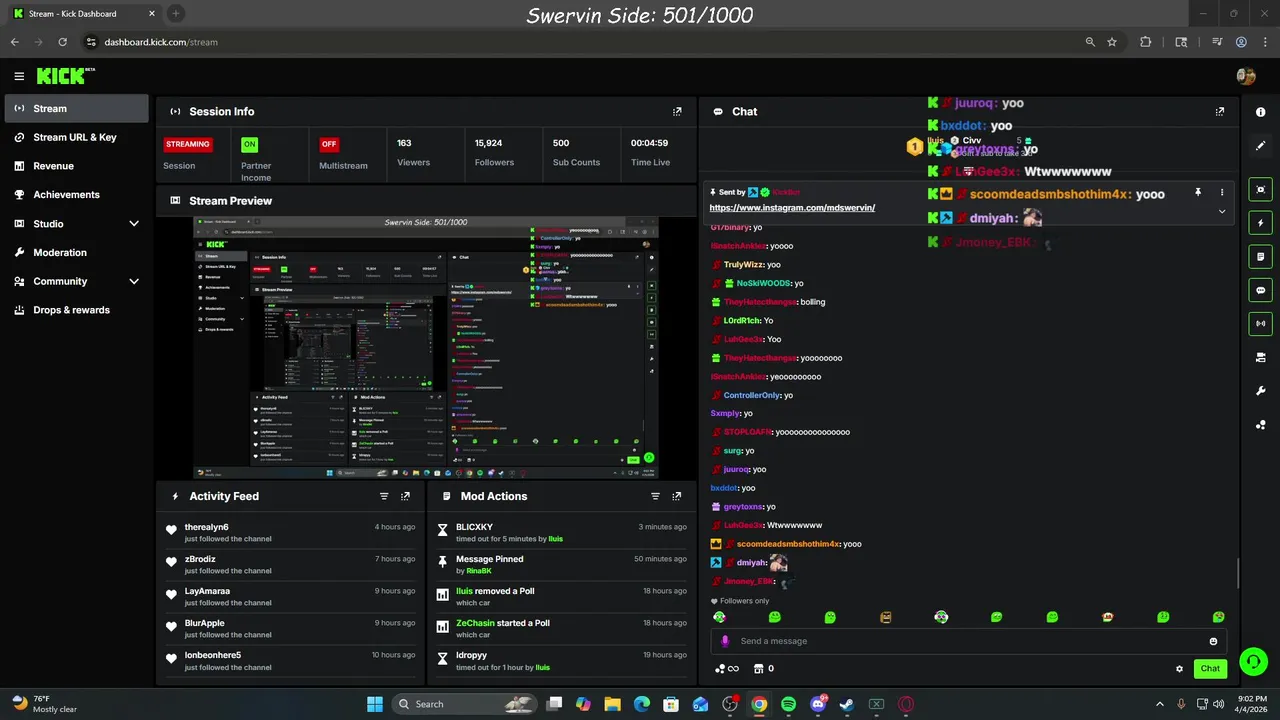Open the Moderation page
The width and height of the screenshot is (1280, 720).
pyautogui.click(x=77, y=253)
